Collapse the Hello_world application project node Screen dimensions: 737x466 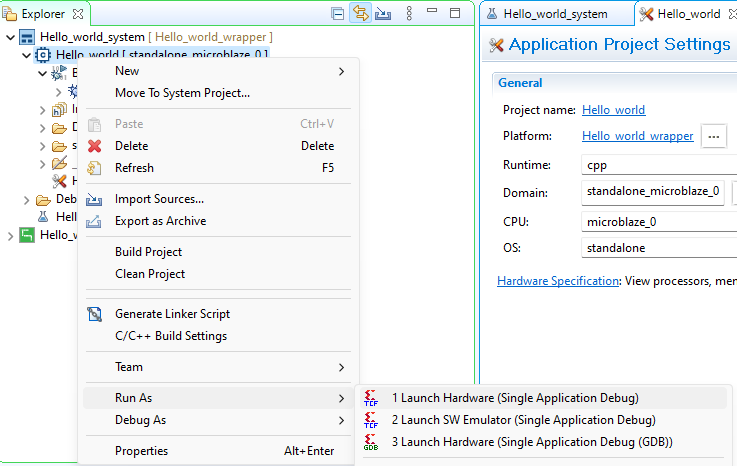pos(27,55)
